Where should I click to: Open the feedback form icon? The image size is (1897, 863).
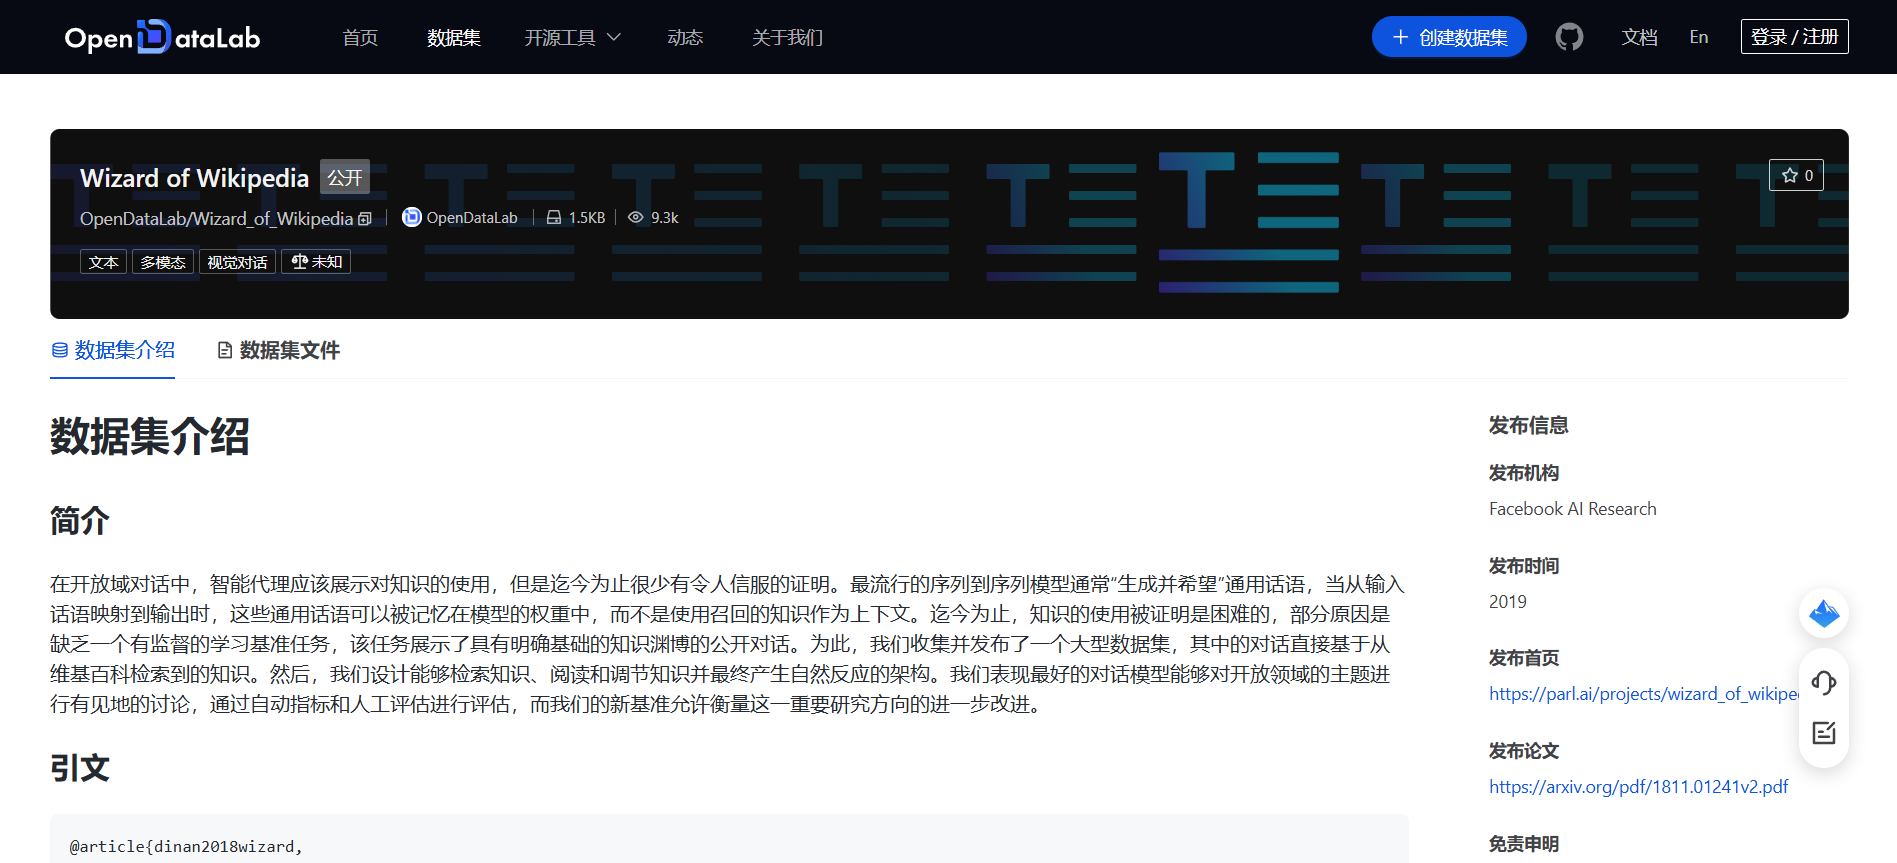pos(1824,733)
